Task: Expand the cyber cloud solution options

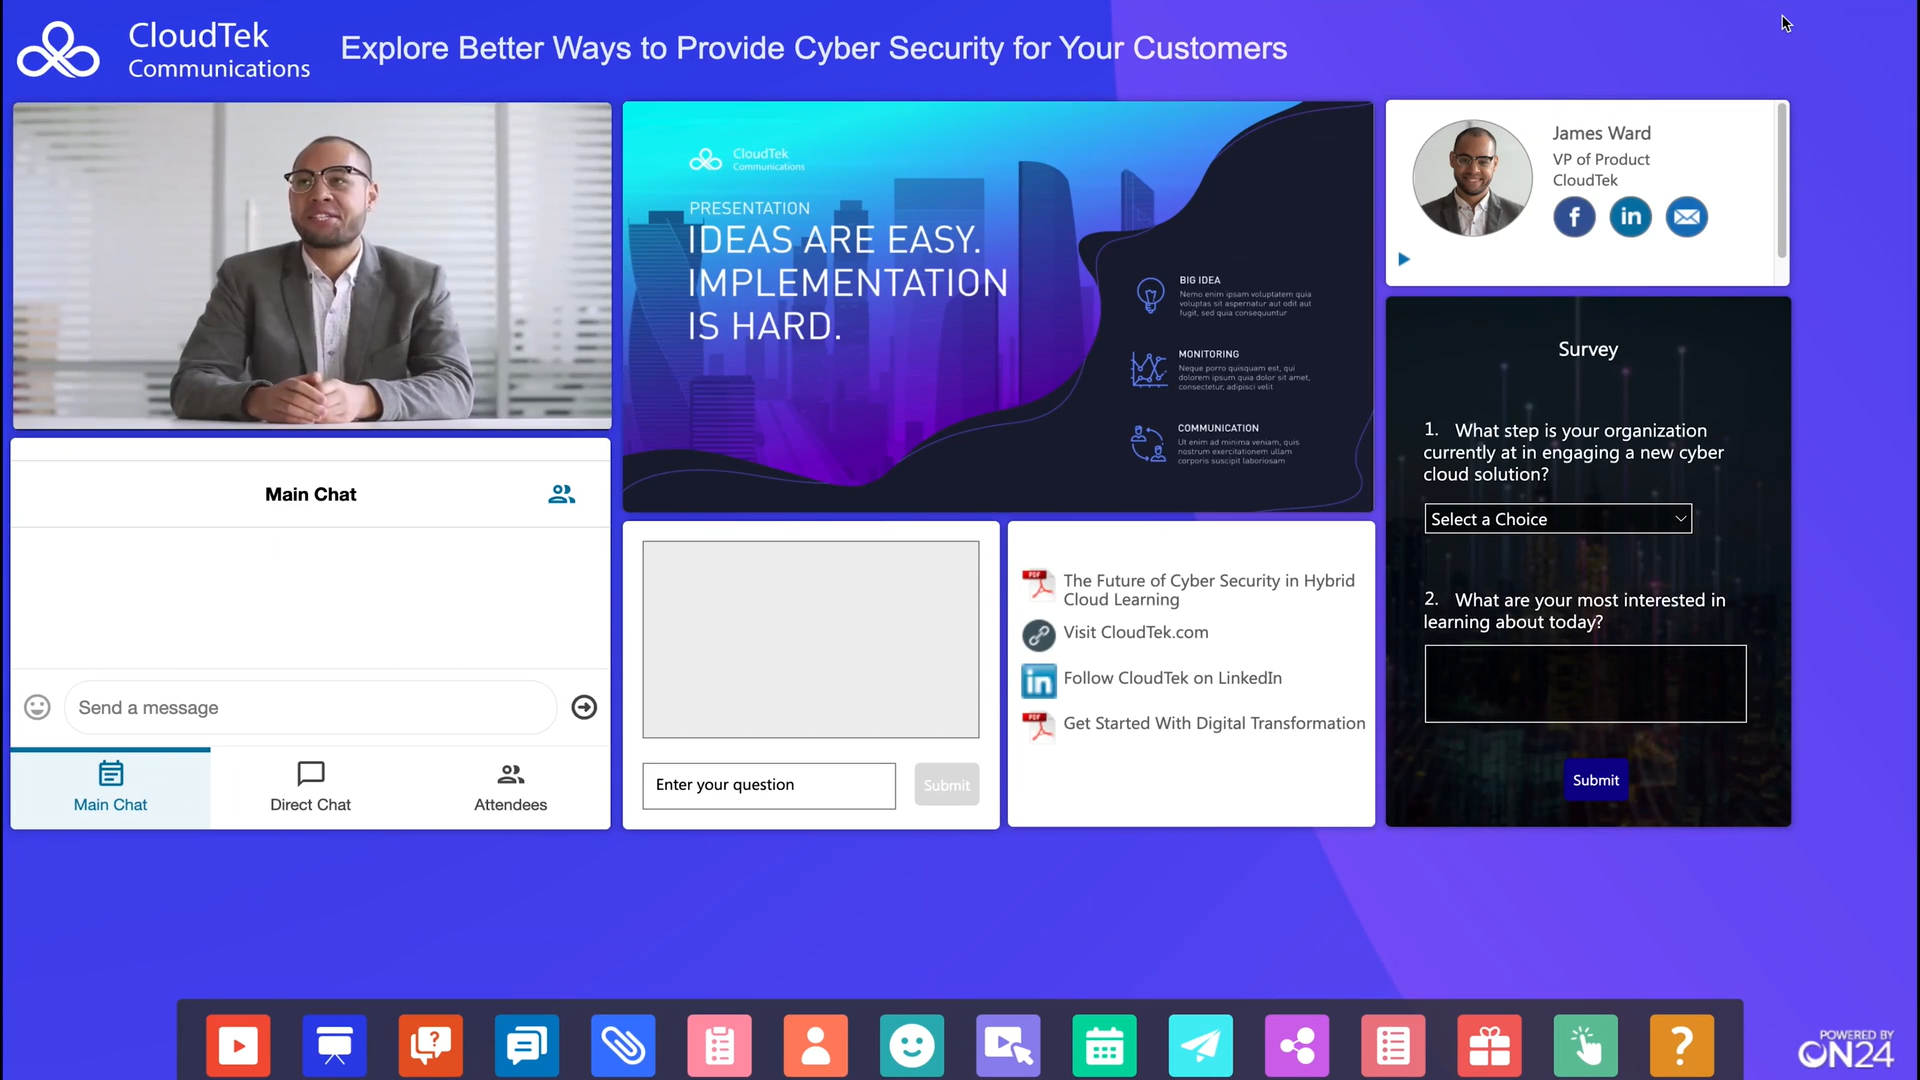Action: (1559, 518)
